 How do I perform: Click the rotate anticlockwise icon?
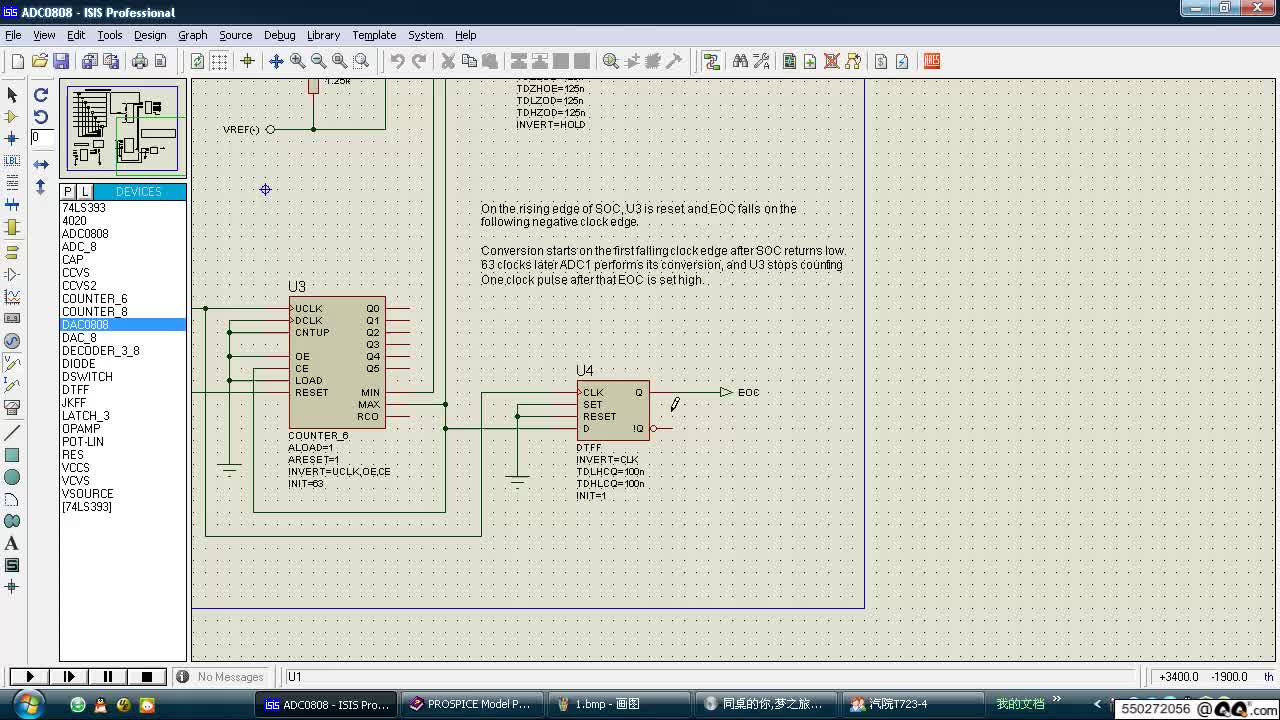coord(41,117)
